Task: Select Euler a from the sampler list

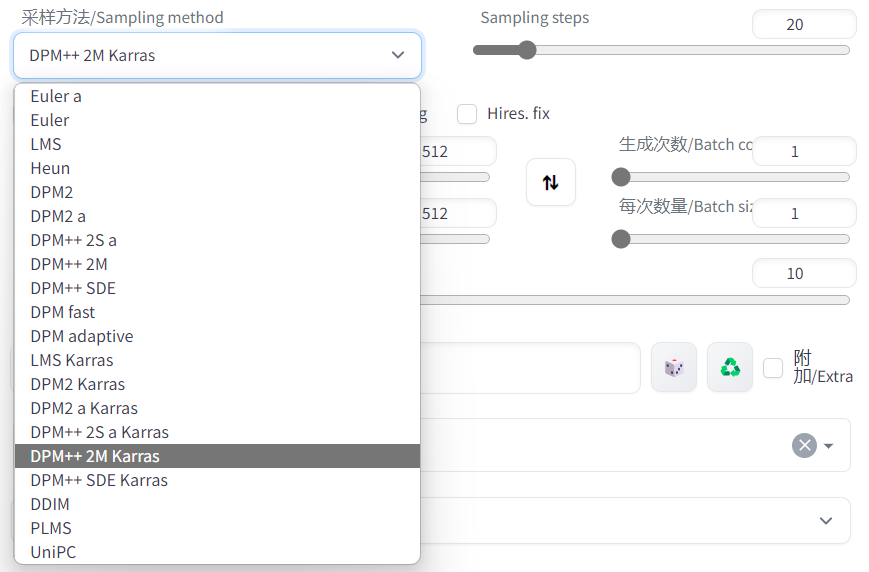Action: point(56,96)
